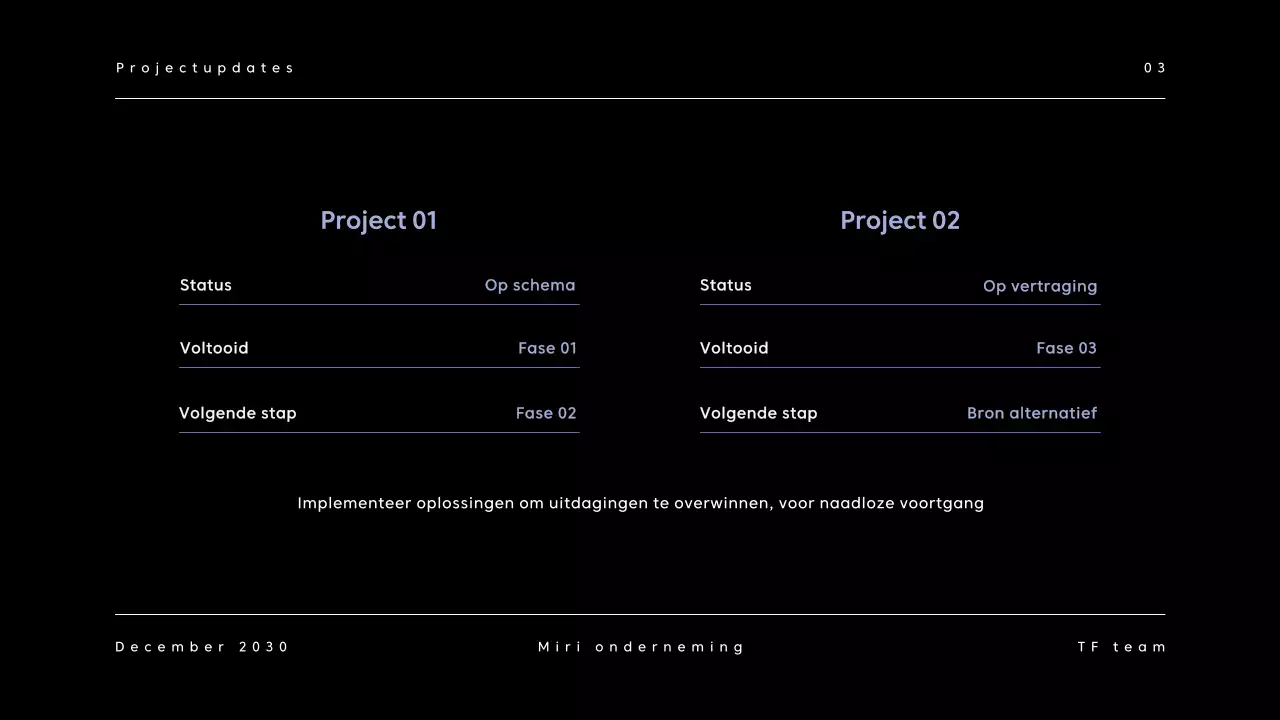Click the Projectupdates header text
The image size is (1280, 720).
(x=205, y=68)
